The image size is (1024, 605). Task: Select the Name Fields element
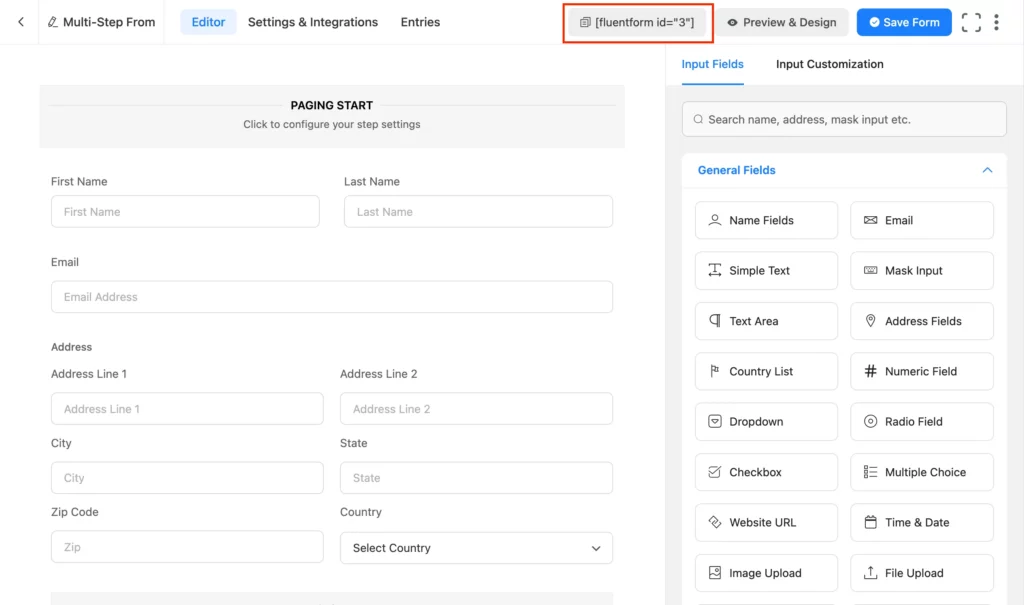coord(766,220)
